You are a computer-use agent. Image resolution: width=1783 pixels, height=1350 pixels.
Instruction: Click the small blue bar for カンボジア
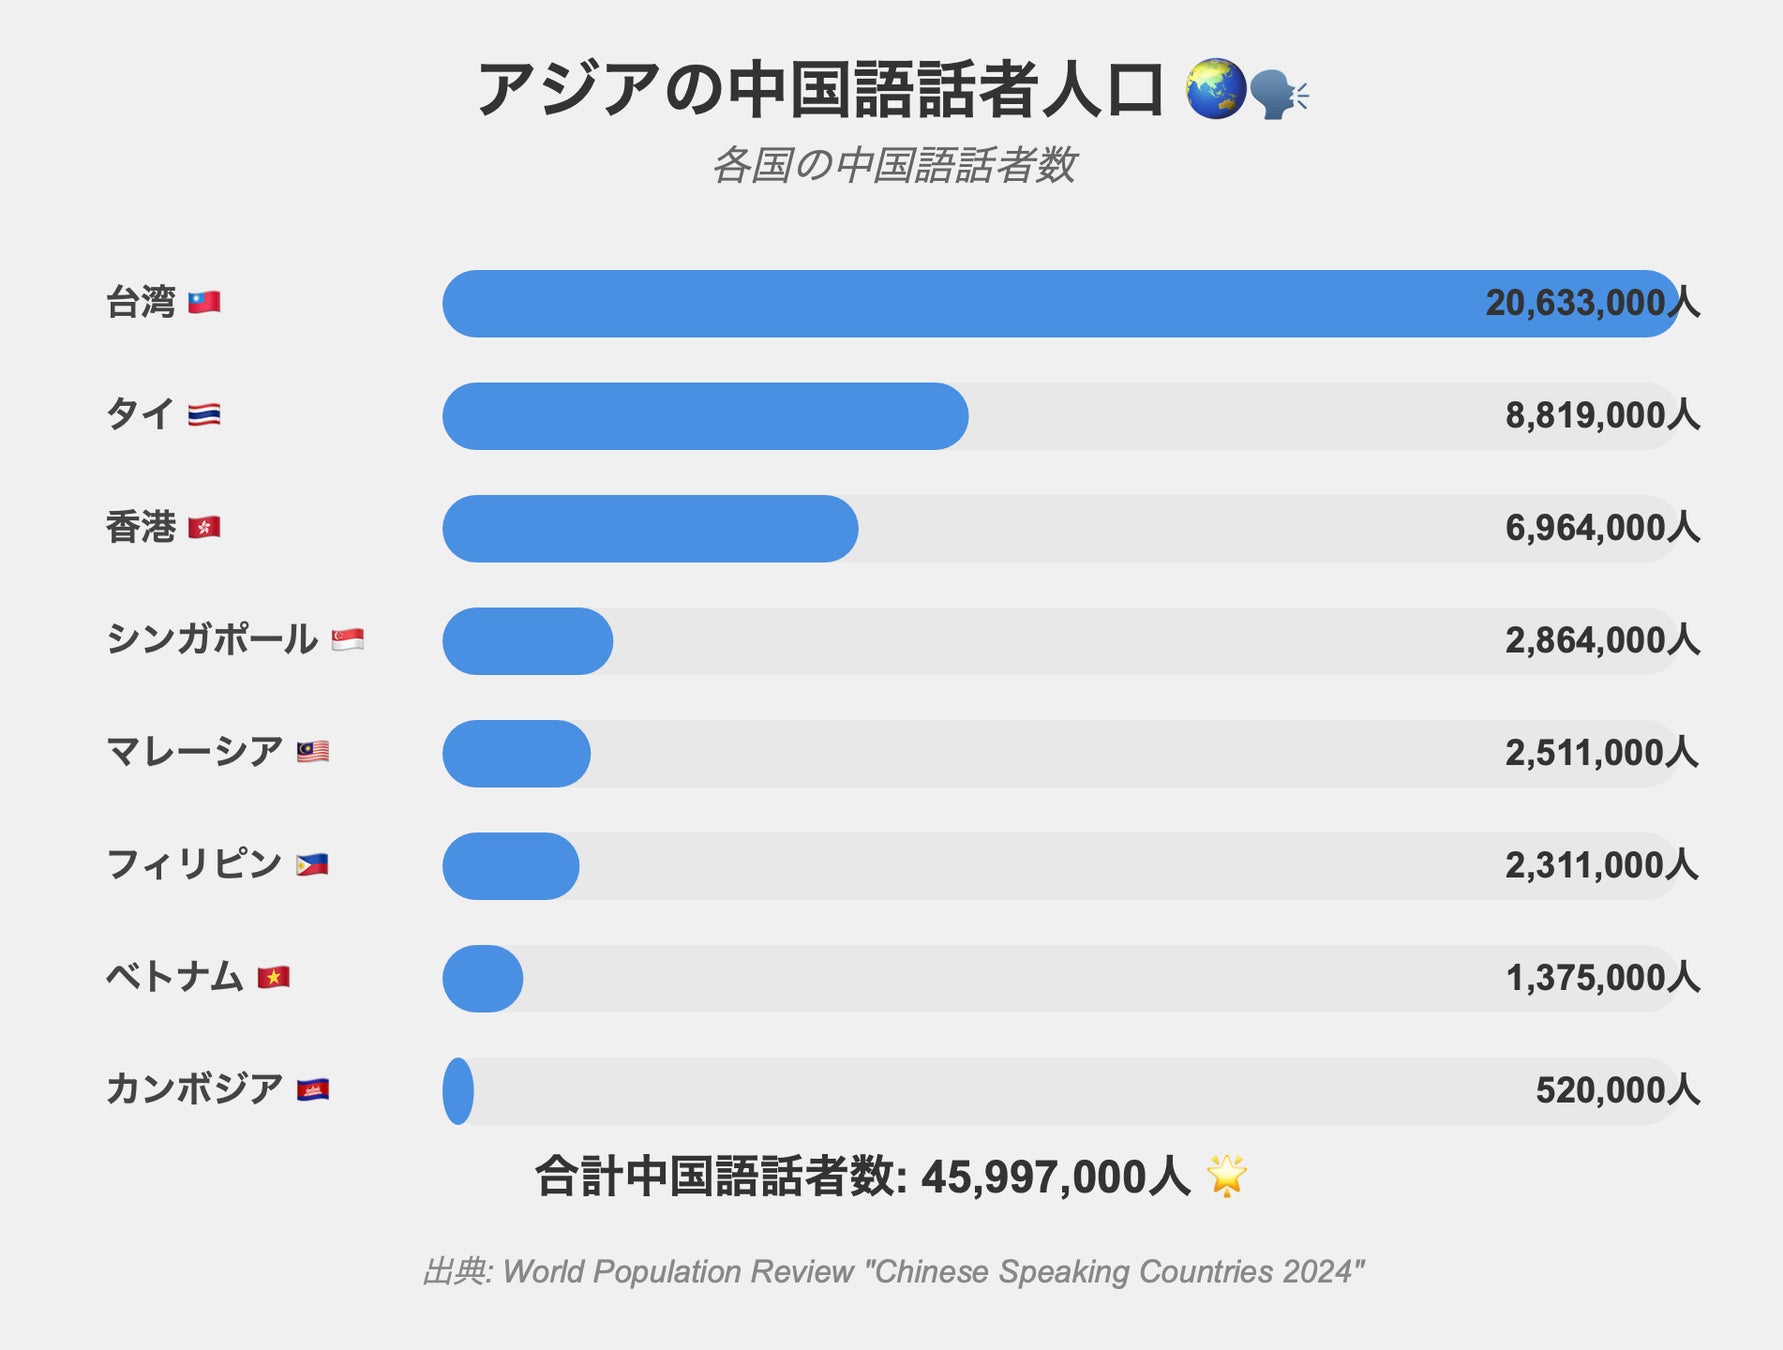(458, 1091)
